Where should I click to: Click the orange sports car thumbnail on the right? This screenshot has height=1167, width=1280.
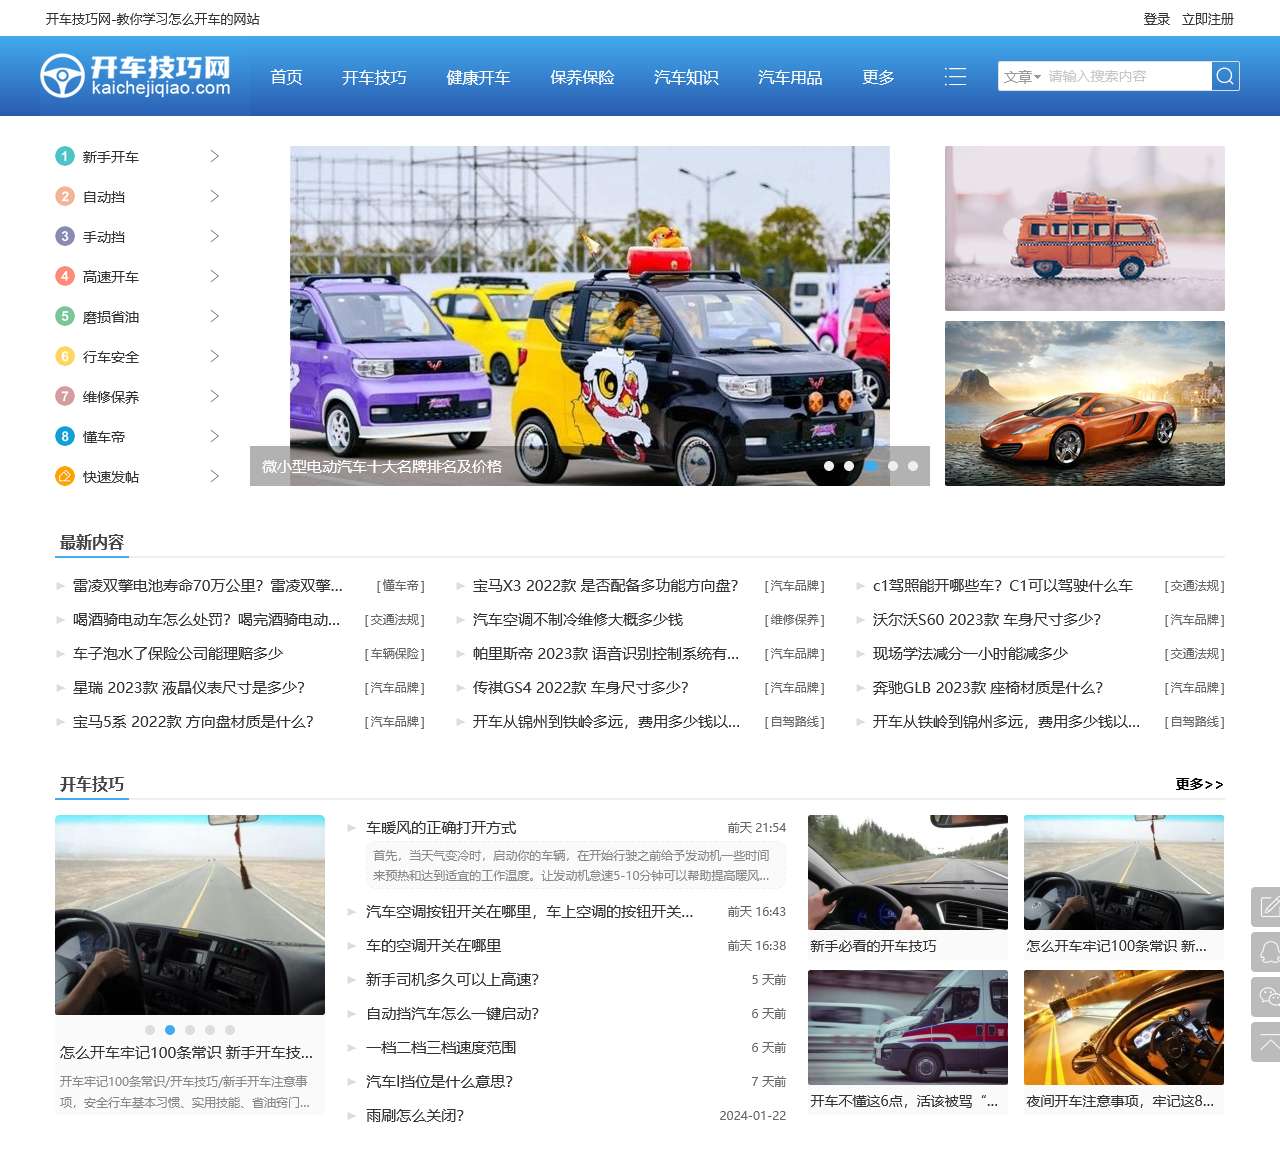click(1083, 404)
